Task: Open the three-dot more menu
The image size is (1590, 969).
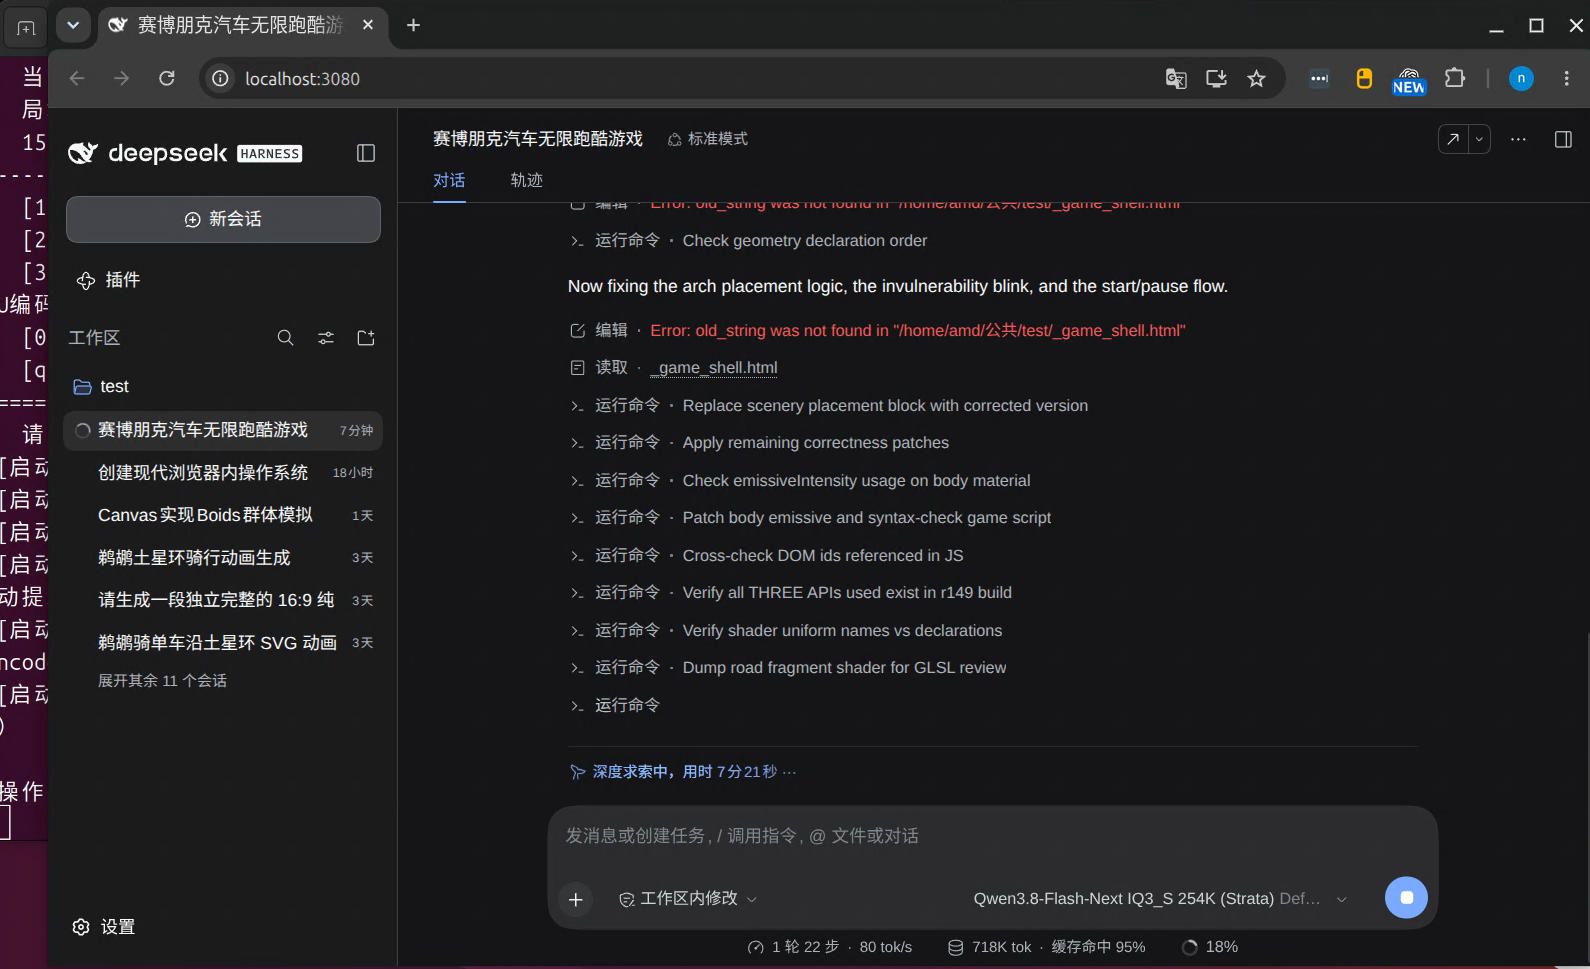Action: (1518, 139)
